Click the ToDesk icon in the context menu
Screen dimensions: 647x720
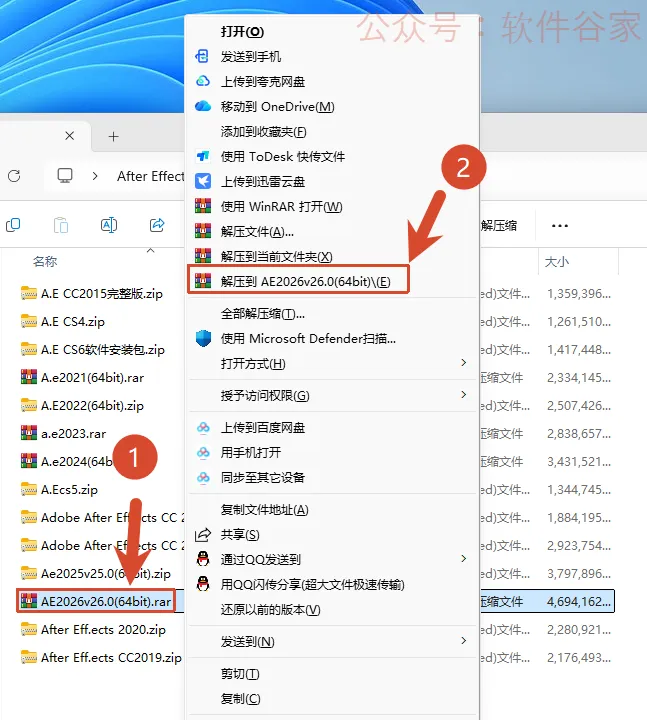pyautogui.click(x=203, y=156)
